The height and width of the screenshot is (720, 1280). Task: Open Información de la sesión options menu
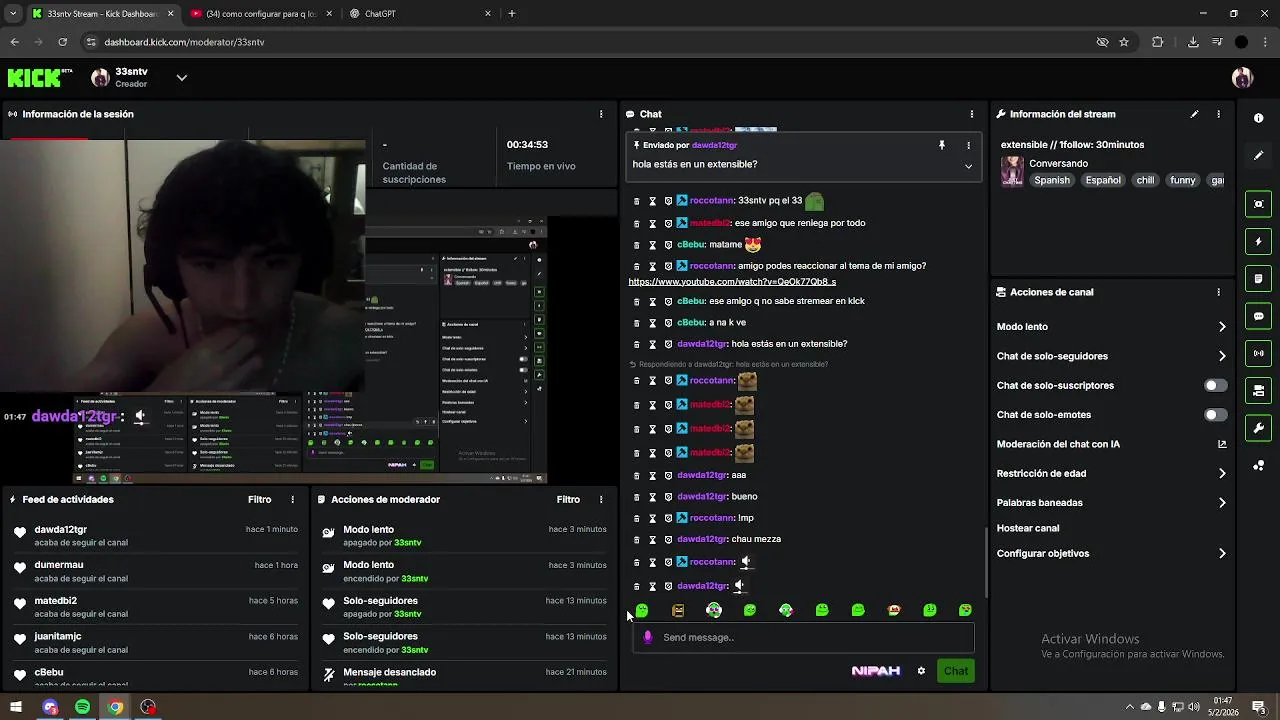pyautogui.click(x=601, y=114)
